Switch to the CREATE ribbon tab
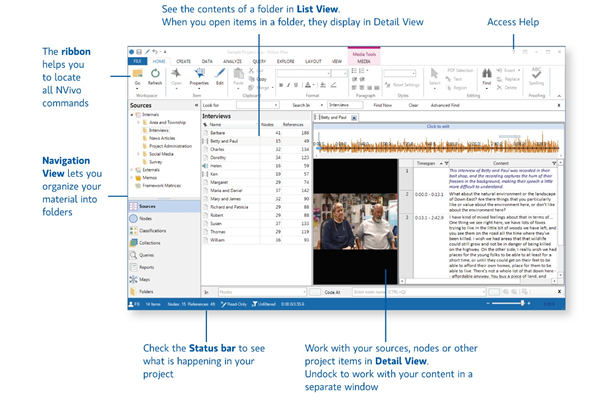 coord(184,61)
